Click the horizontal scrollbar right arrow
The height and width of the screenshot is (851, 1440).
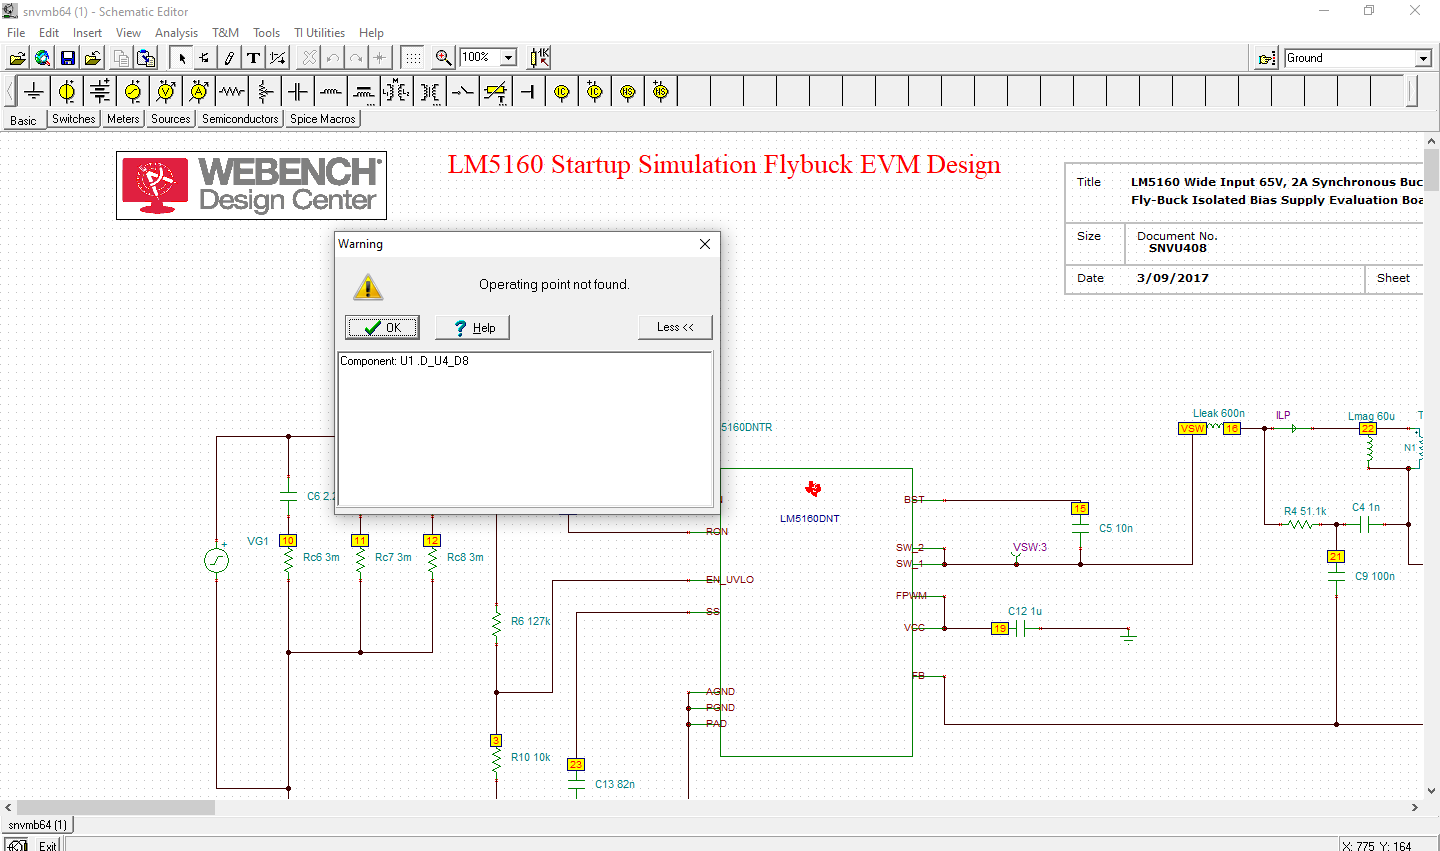coord(1415,807)
